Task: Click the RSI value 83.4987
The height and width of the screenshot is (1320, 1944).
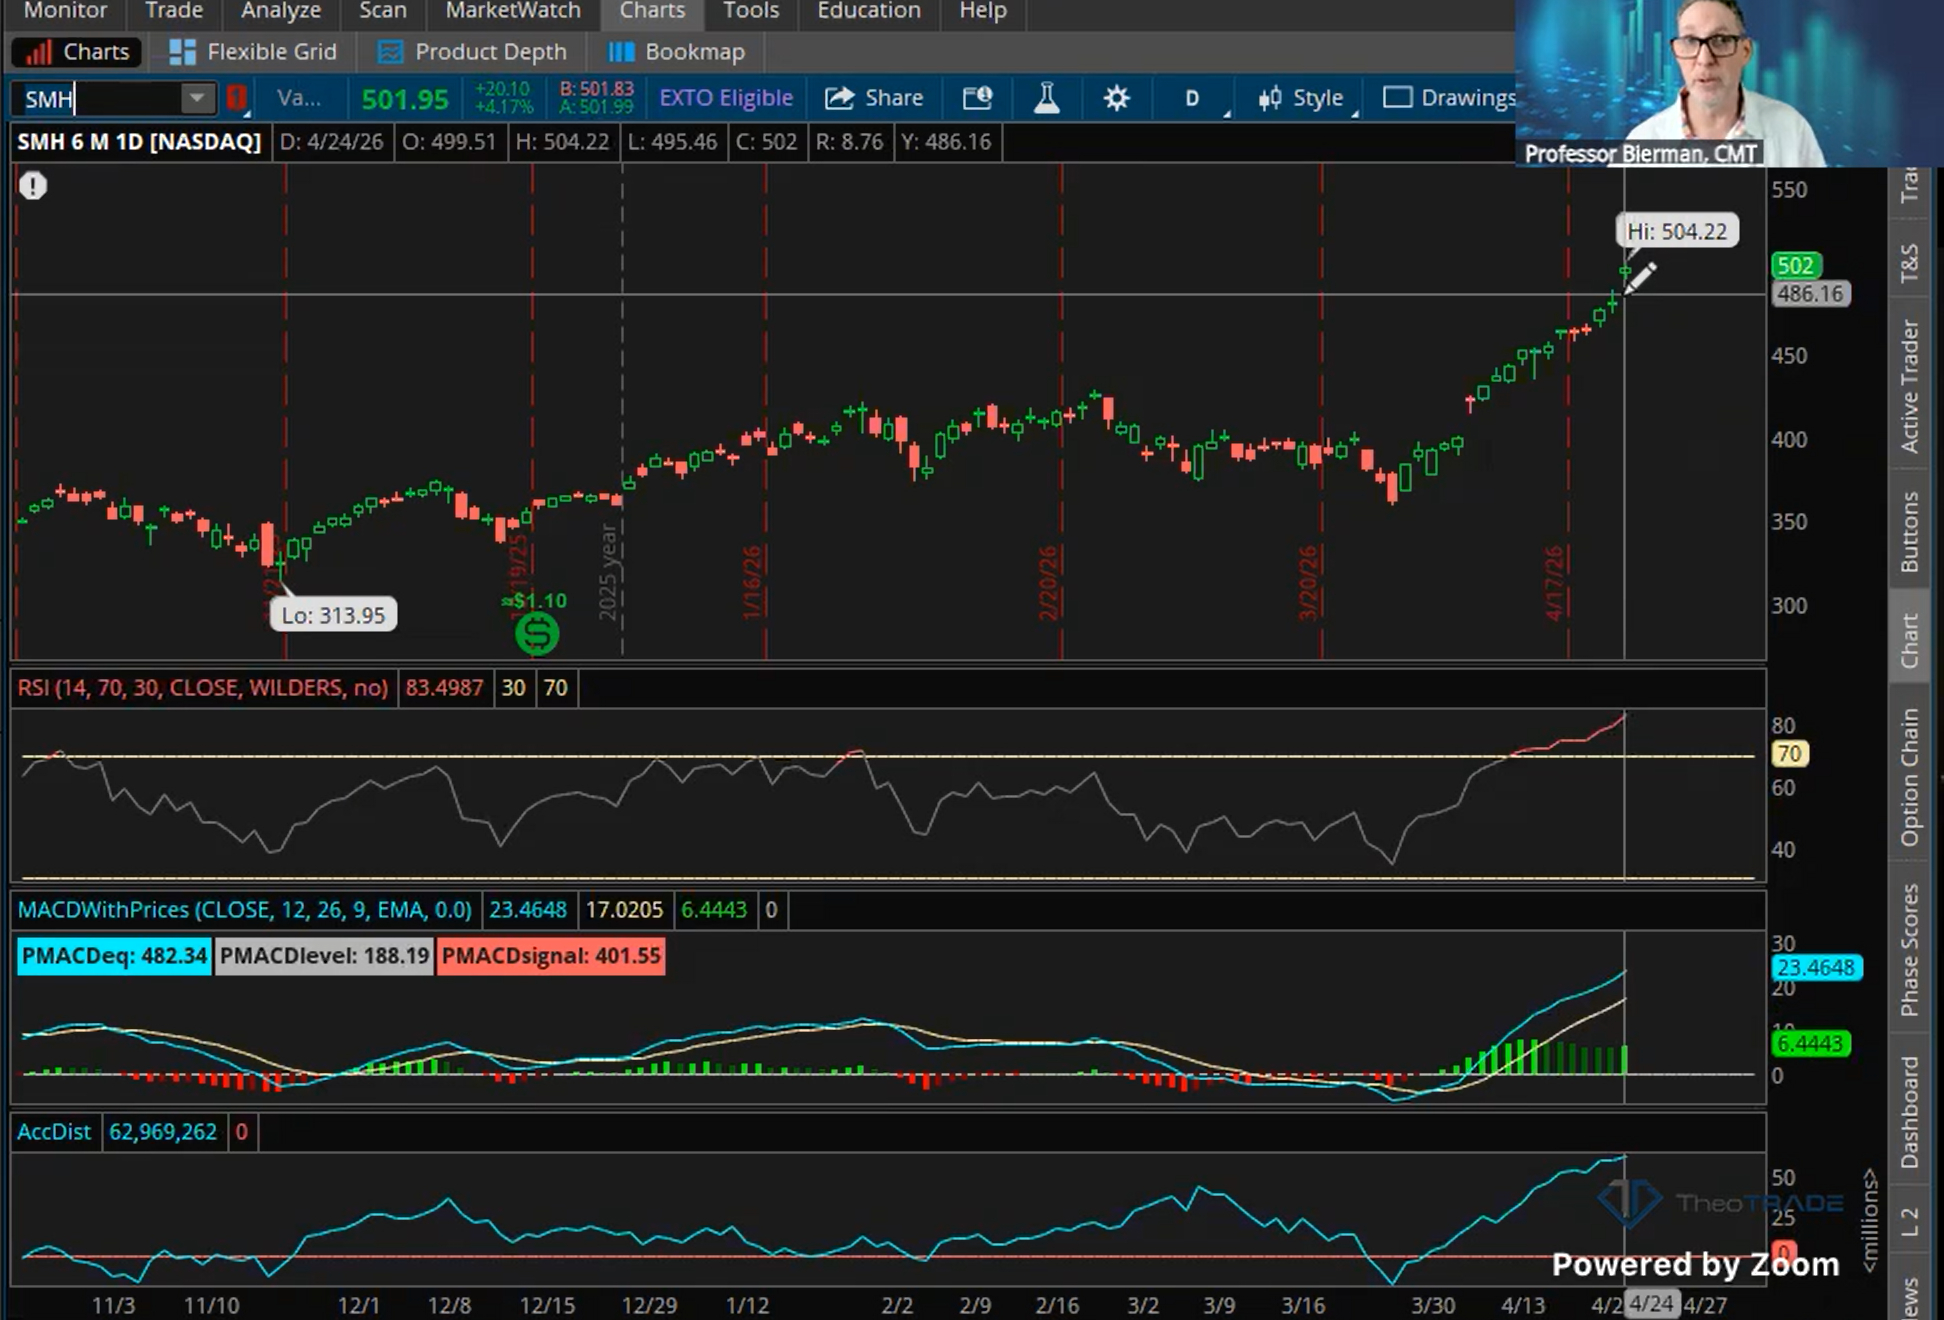Action: 444,688
